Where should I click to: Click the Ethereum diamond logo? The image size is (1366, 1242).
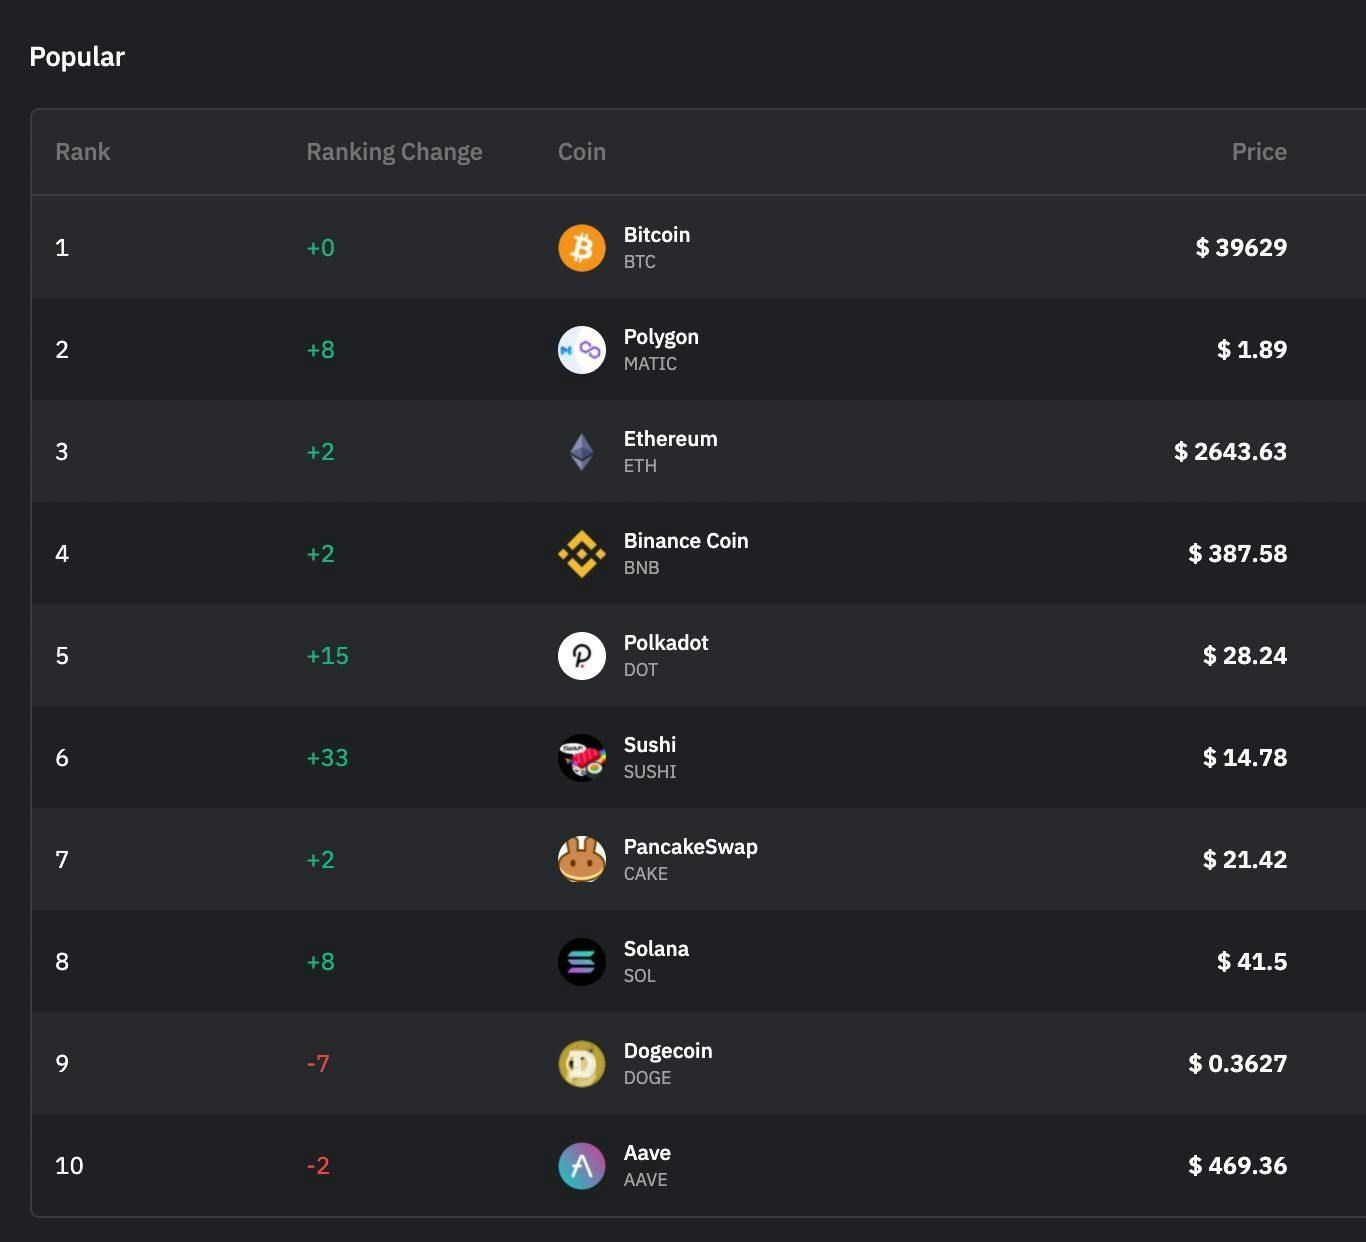(x=581, y=452)
